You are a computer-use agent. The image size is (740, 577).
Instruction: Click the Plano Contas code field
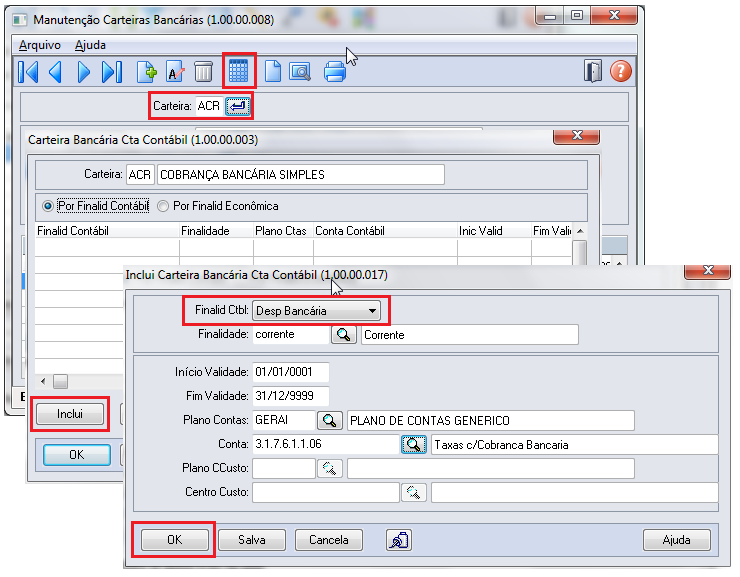284,420
